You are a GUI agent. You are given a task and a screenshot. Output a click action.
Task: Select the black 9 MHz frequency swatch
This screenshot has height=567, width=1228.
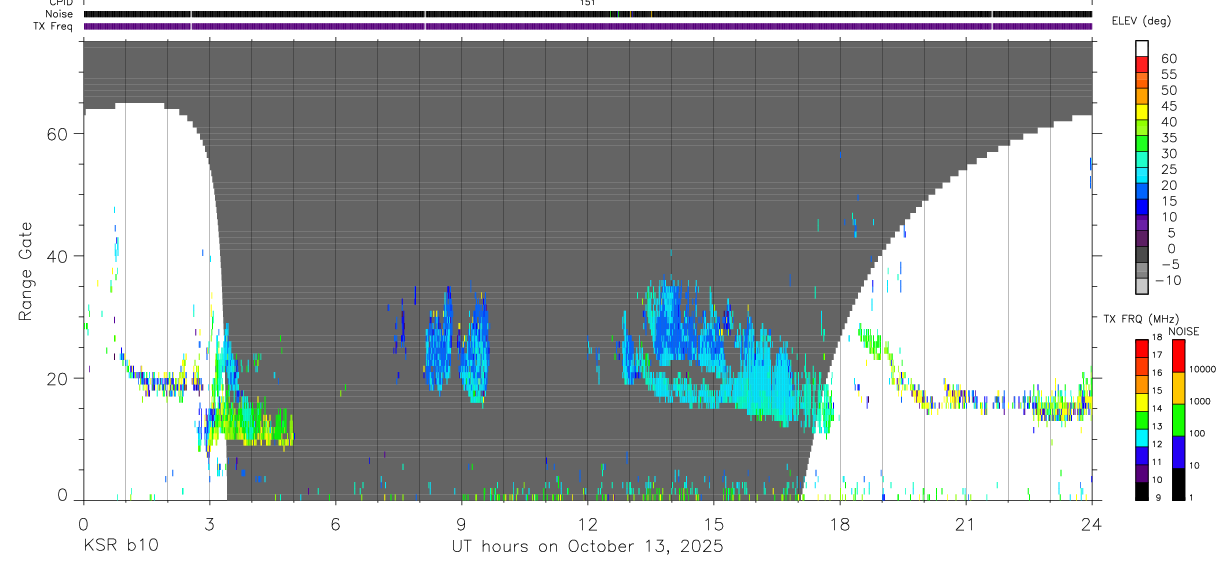pos(1142,491)
